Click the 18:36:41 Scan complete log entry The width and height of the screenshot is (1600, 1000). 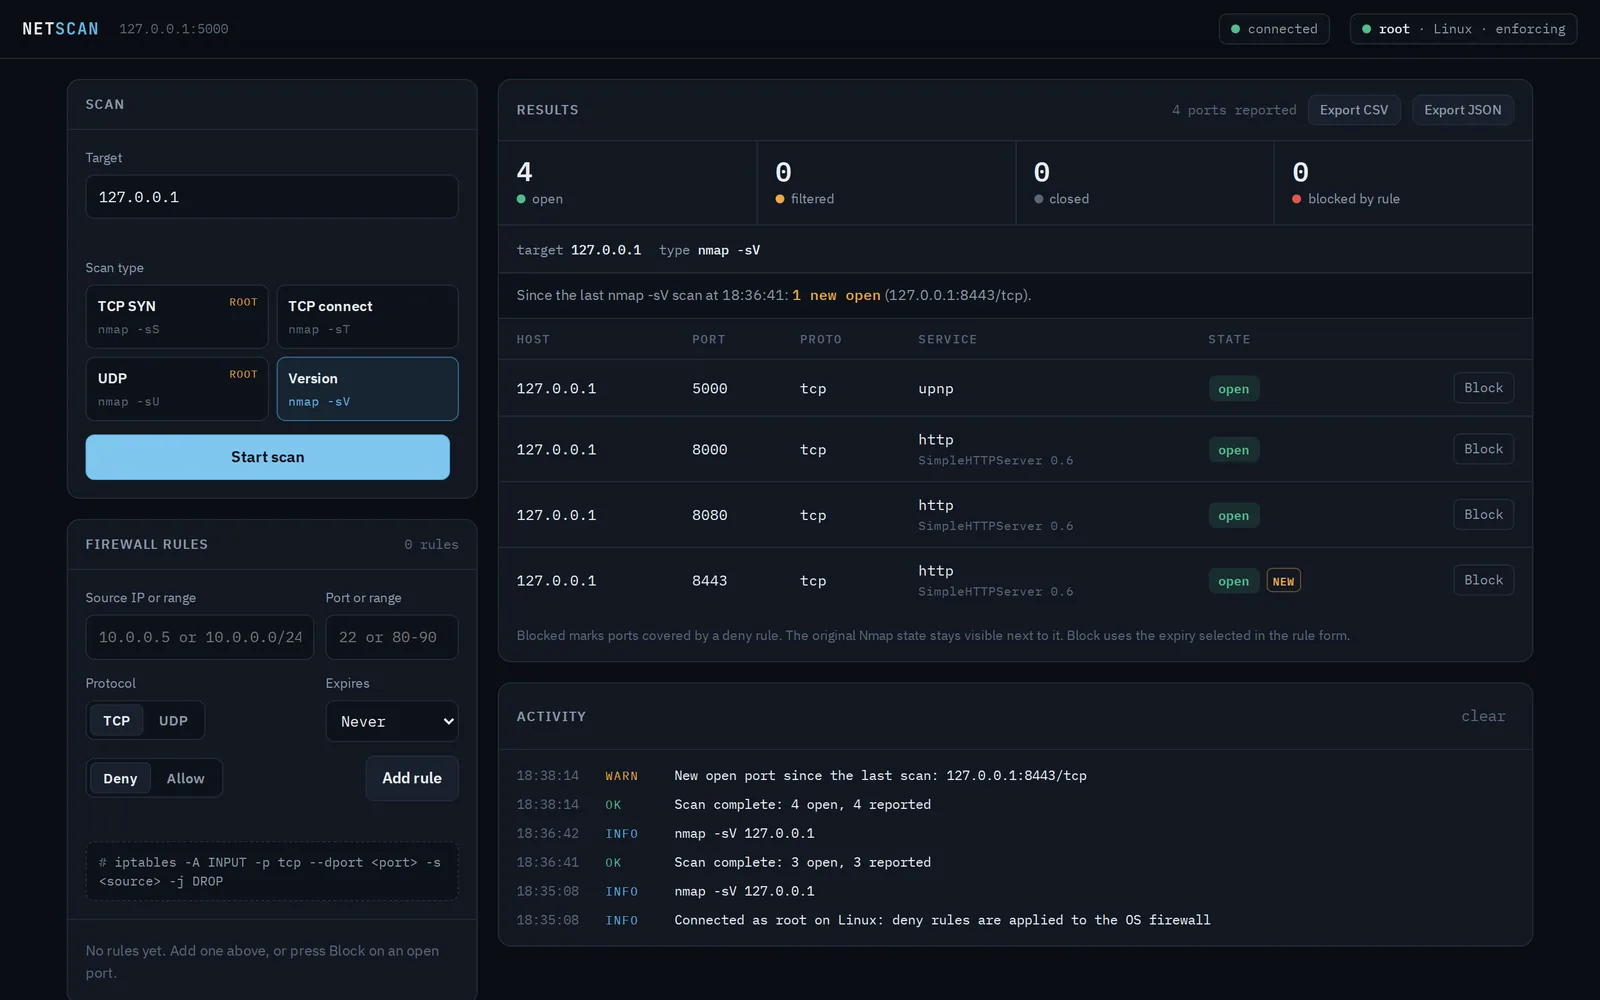pos(1015,862)
